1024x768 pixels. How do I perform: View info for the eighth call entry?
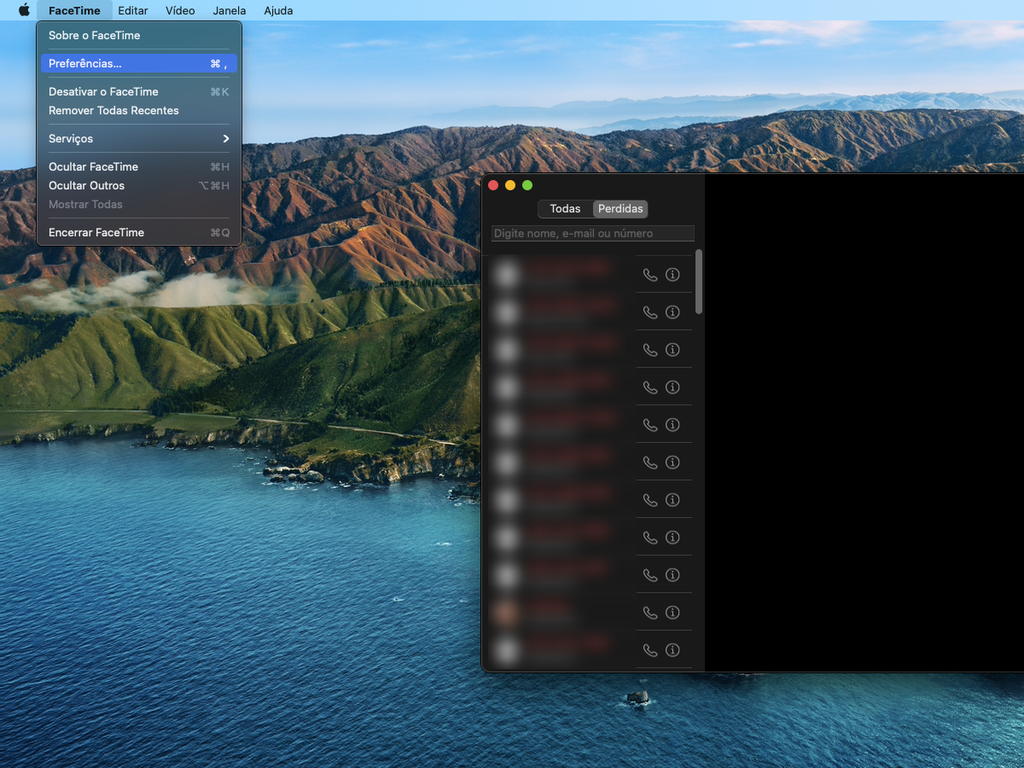(x=672, y=537)
